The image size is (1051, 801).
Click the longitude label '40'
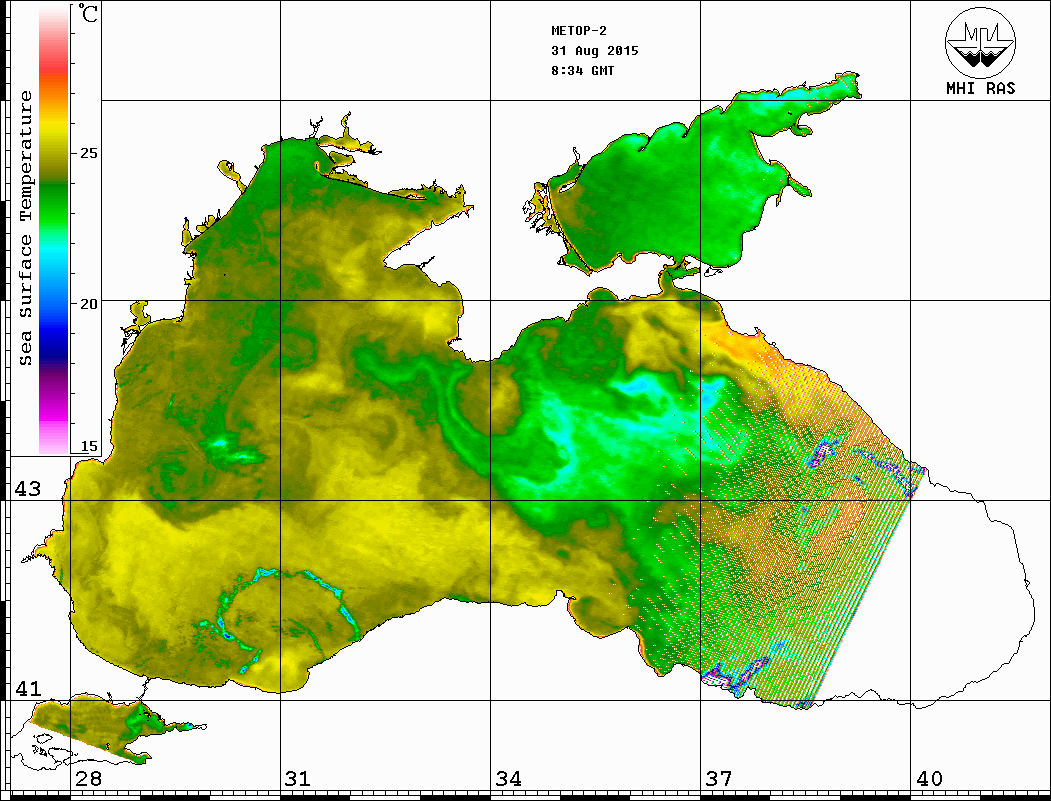pos(929,778)
